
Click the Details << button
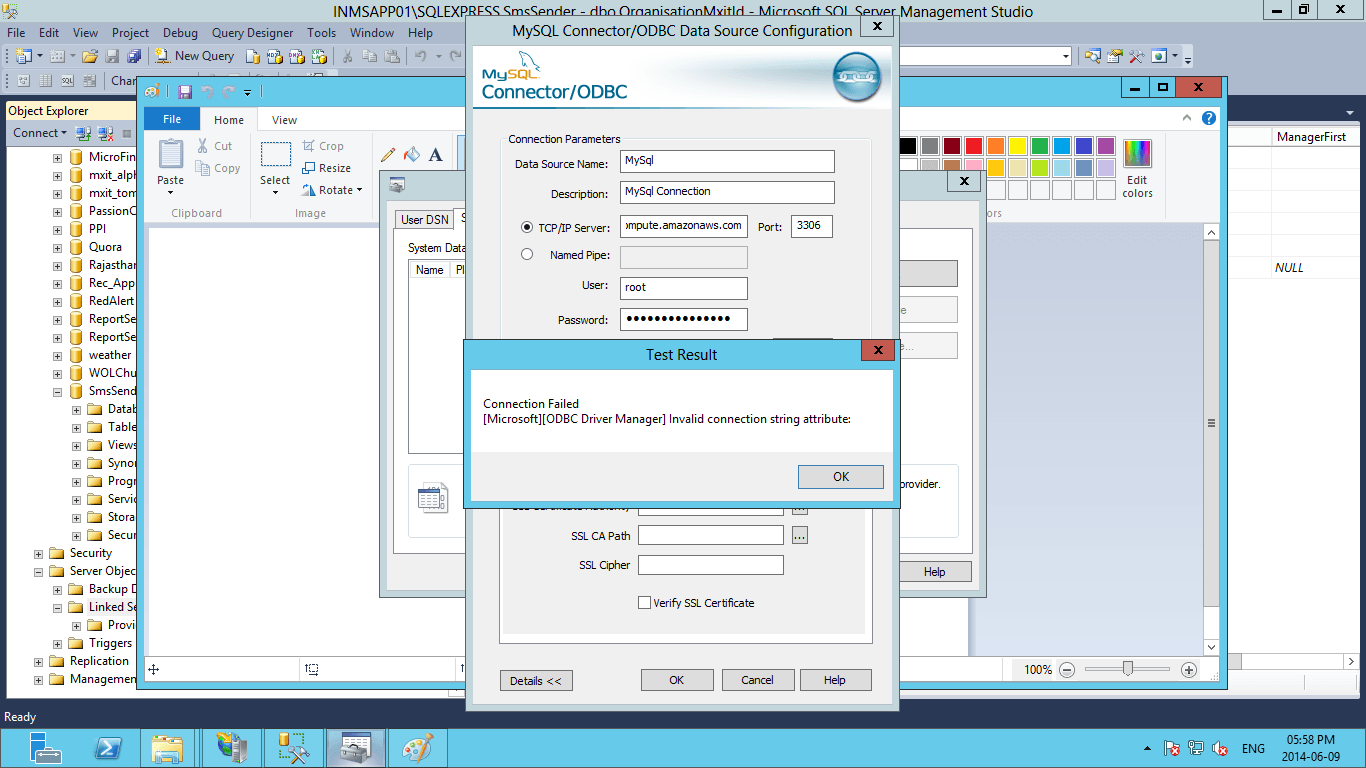click(536, 680)
